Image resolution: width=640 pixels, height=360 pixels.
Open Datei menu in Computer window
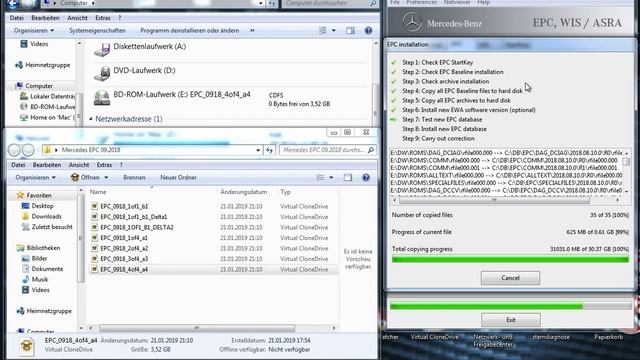[x=16, y=18]
